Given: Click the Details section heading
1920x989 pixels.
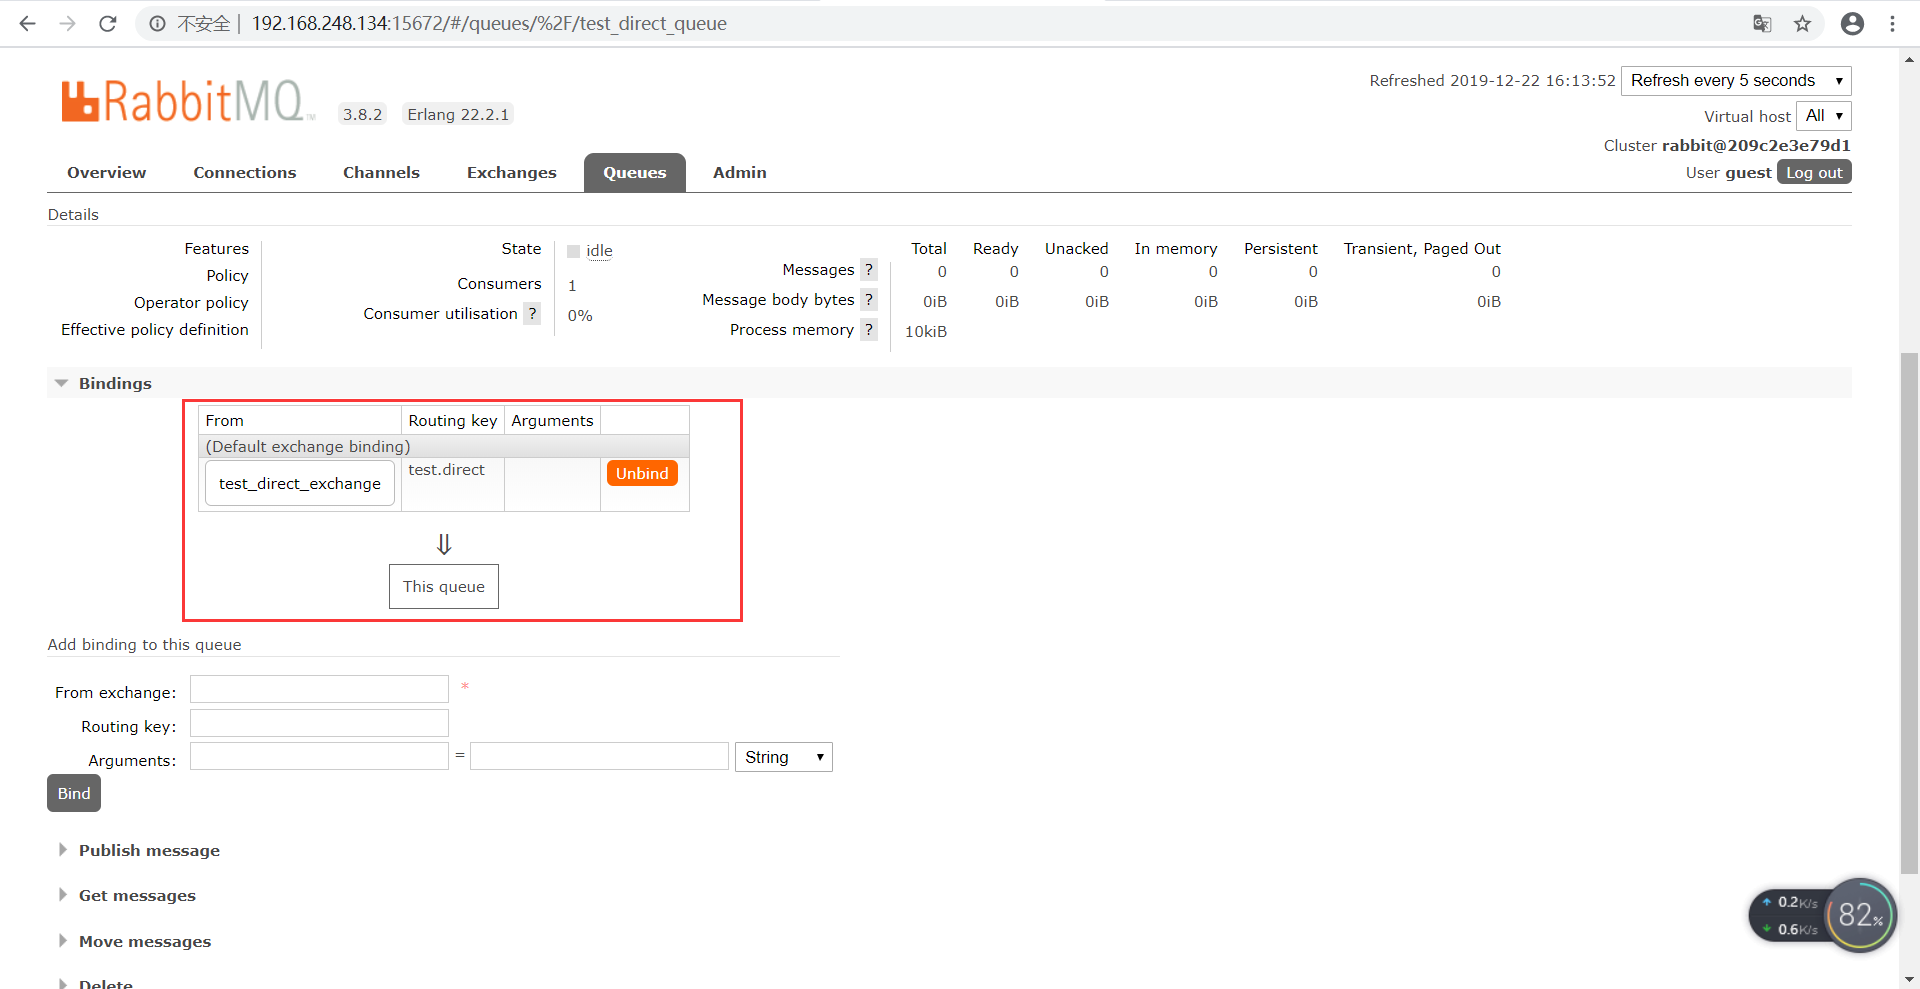Looking at the screenshot, I should point(73,214).
